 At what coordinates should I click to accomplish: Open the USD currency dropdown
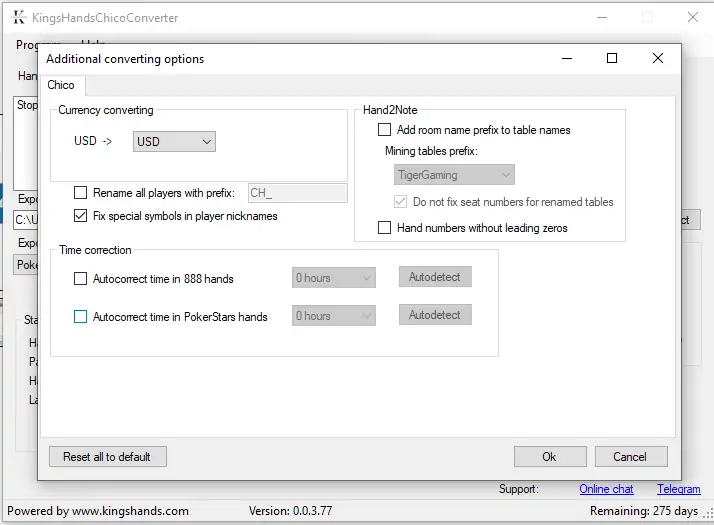click(174, 142)
